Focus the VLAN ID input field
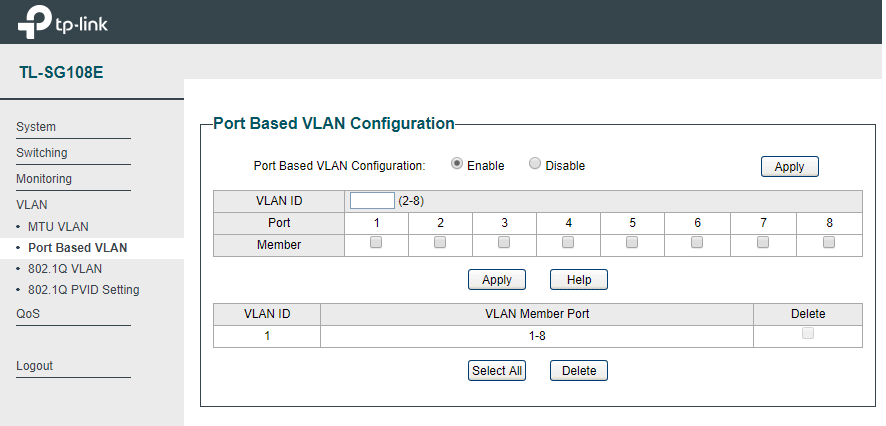Screen dimensions: 886x426 coord(372,201)
